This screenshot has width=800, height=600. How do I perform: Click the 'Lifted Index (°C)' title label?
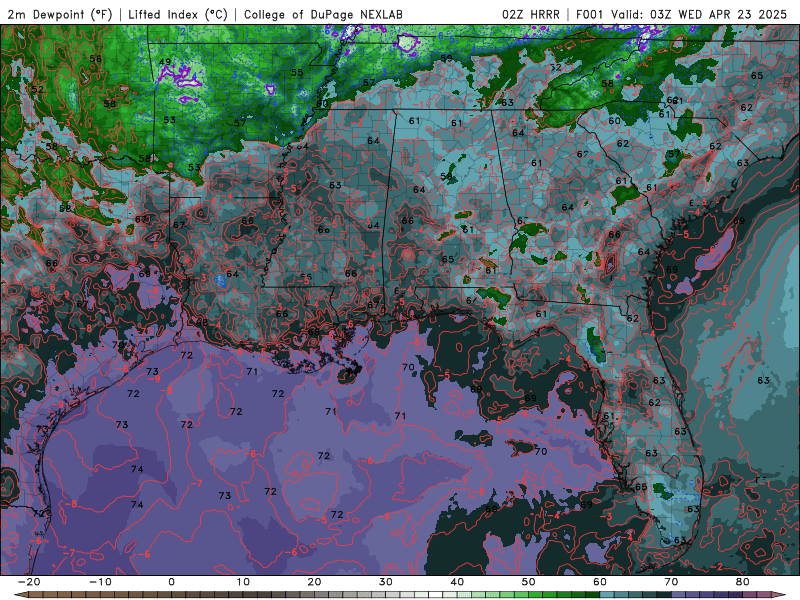click(178, 14)
